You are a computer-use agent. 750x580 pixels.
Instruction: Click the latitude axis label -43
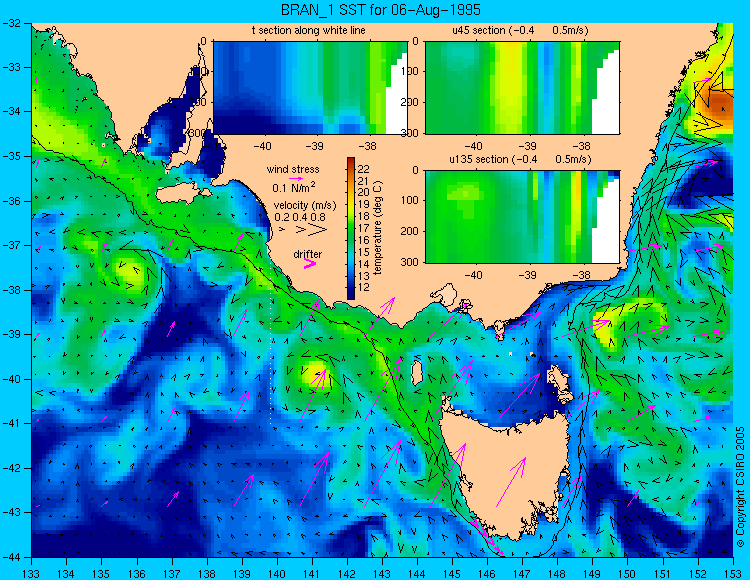[x=11, y=513]
